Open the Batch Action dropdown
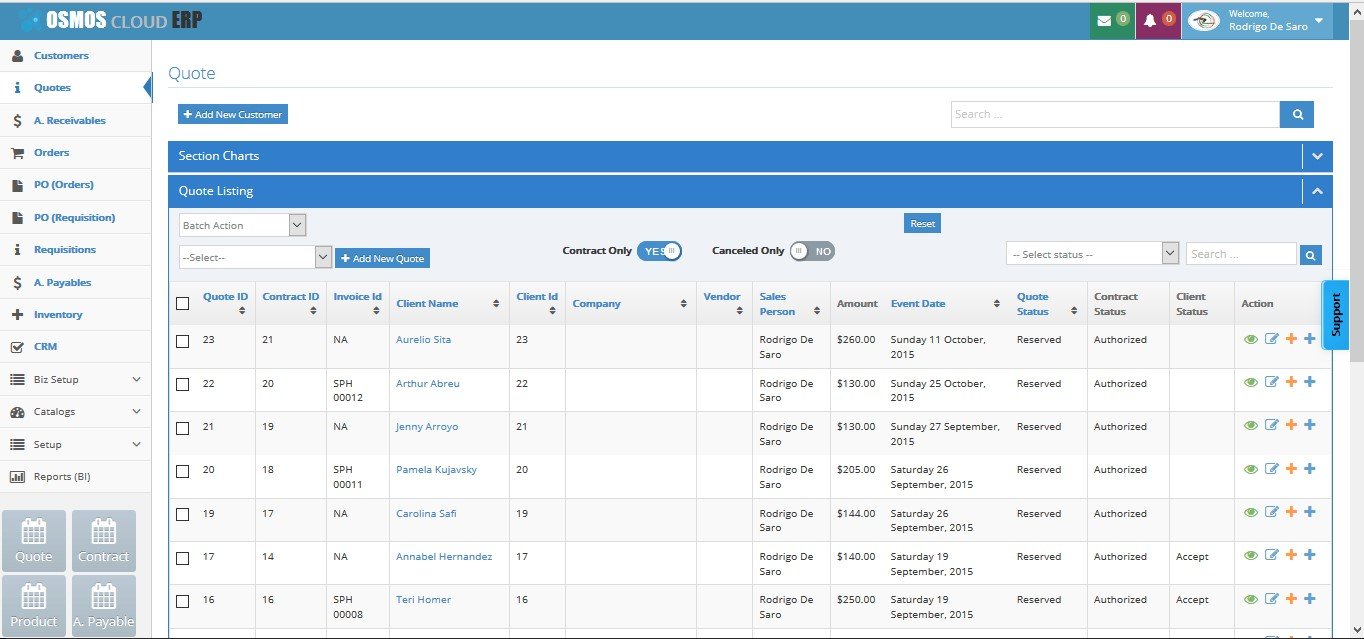Image resolution: width=1364 pixels, height=639 pixels. click(243, 225)
